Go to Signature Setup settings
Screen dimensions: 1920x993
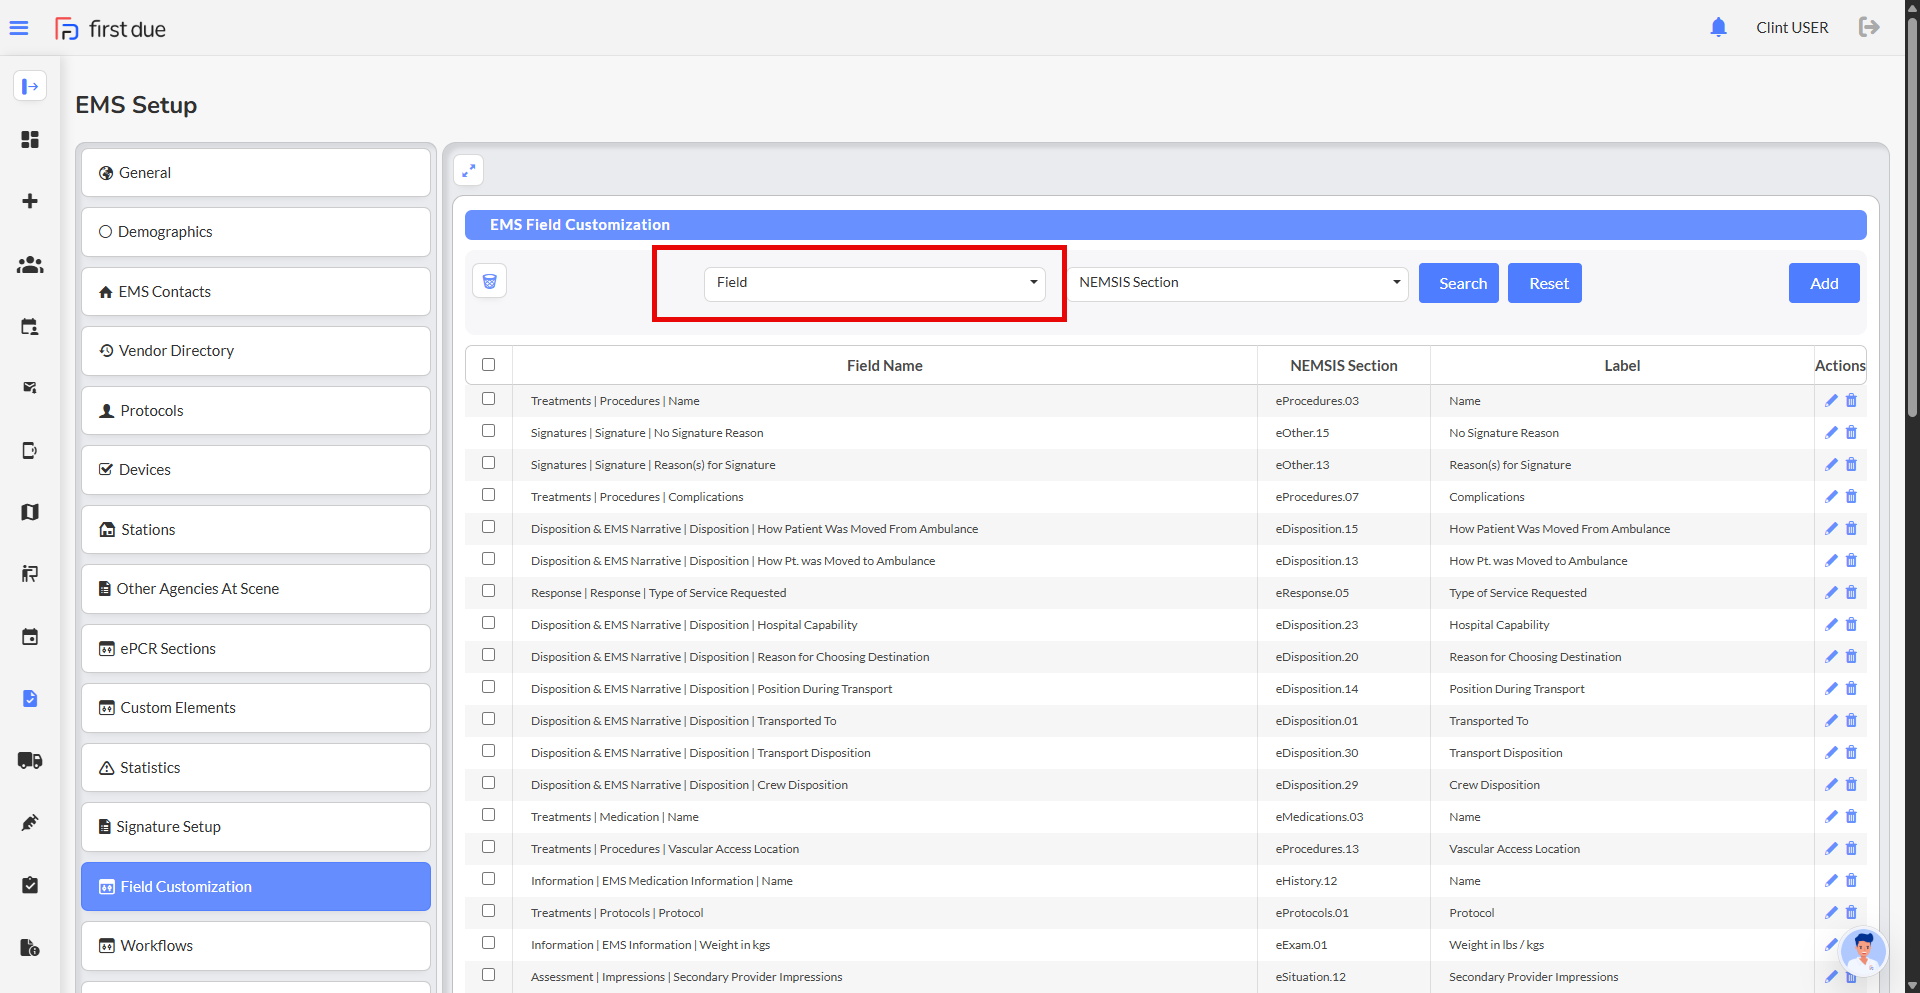[256, 827]
